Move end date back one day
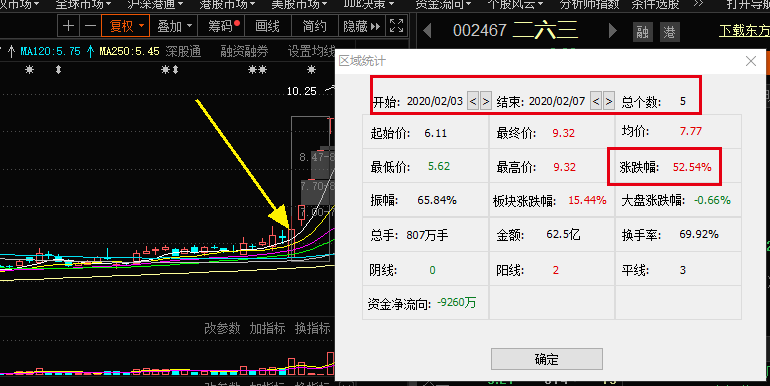The height and width of the screenshot is (386, 770). coord(596,101)
